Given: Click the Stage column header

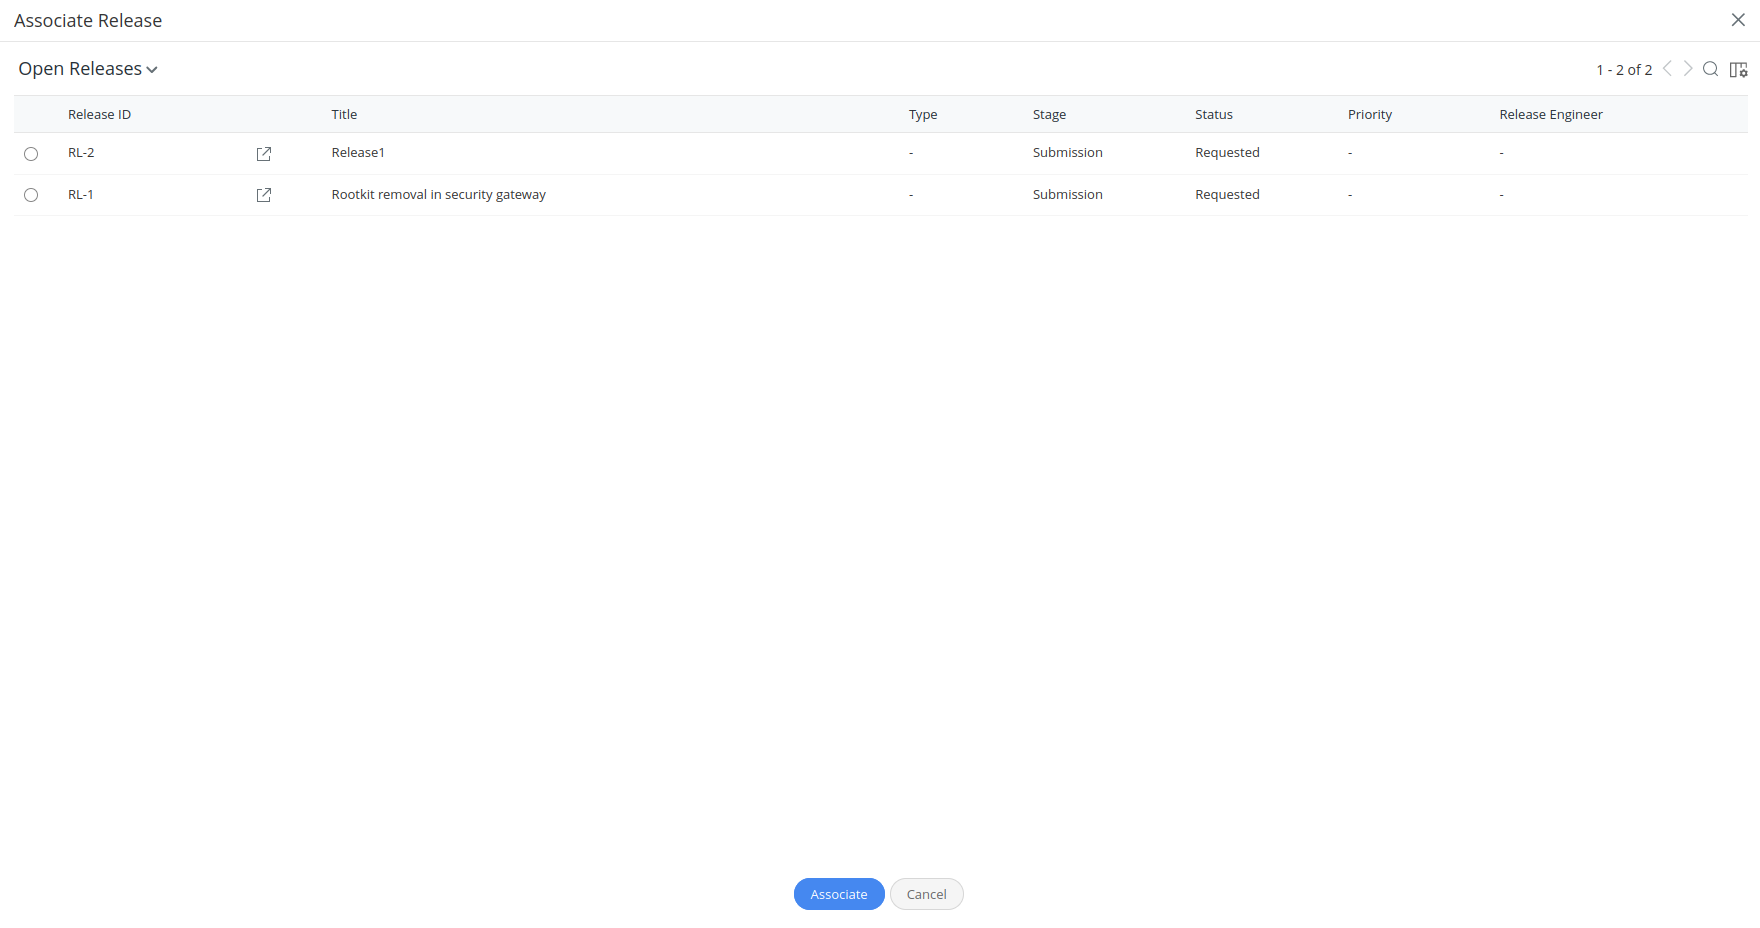Looking at the screenshot, I should pos(1049,115).
